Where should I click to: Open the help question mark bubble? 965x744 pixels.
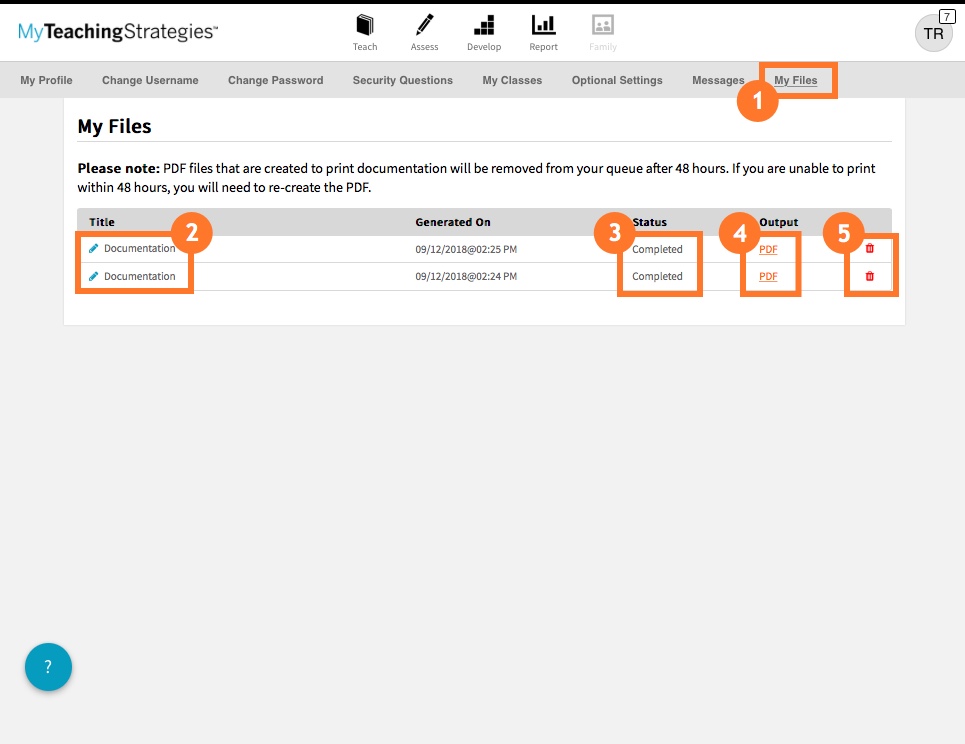48,667
